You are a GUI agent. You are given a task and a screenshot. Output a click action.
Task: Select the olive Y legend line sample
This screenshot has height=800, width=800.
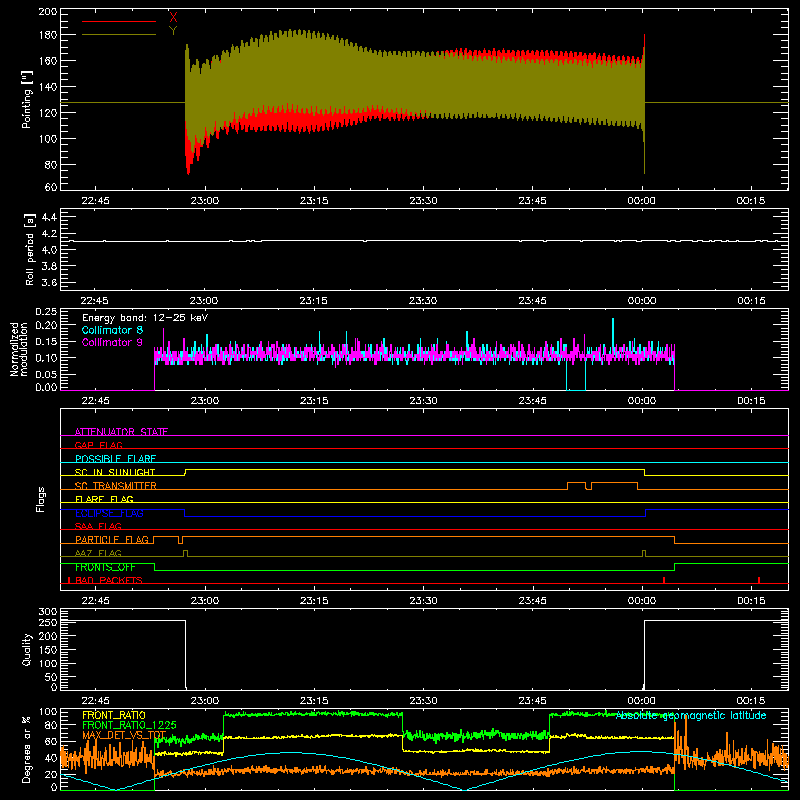119,35
